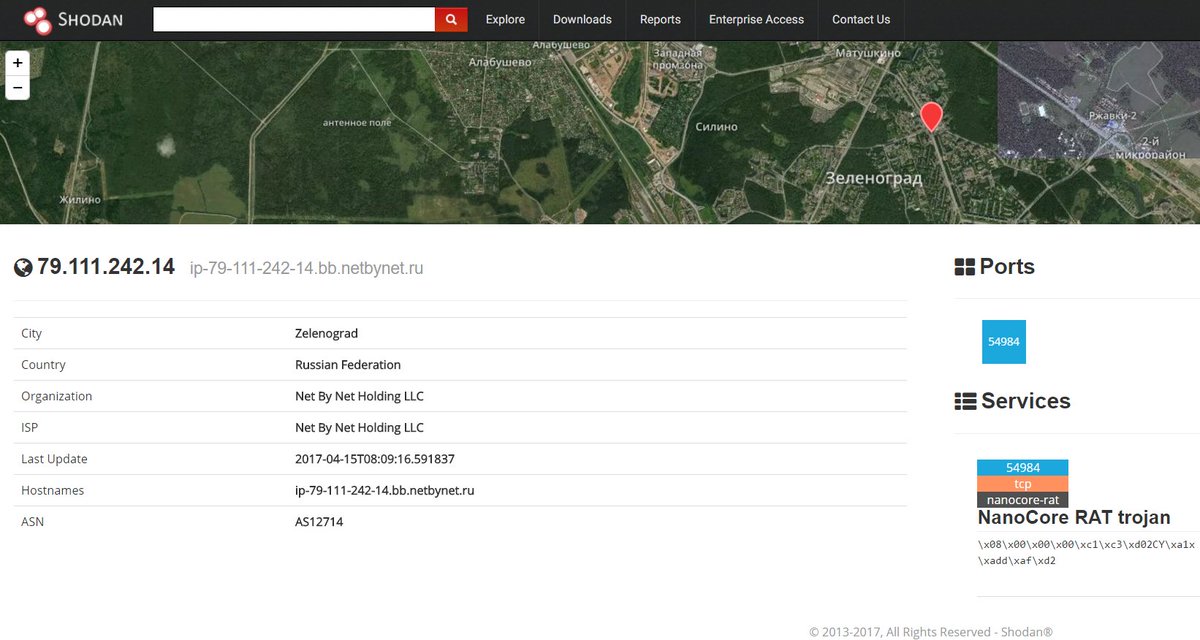Select the city value Zelenograd
The image size is (1200, 640).
pos(326,333)
